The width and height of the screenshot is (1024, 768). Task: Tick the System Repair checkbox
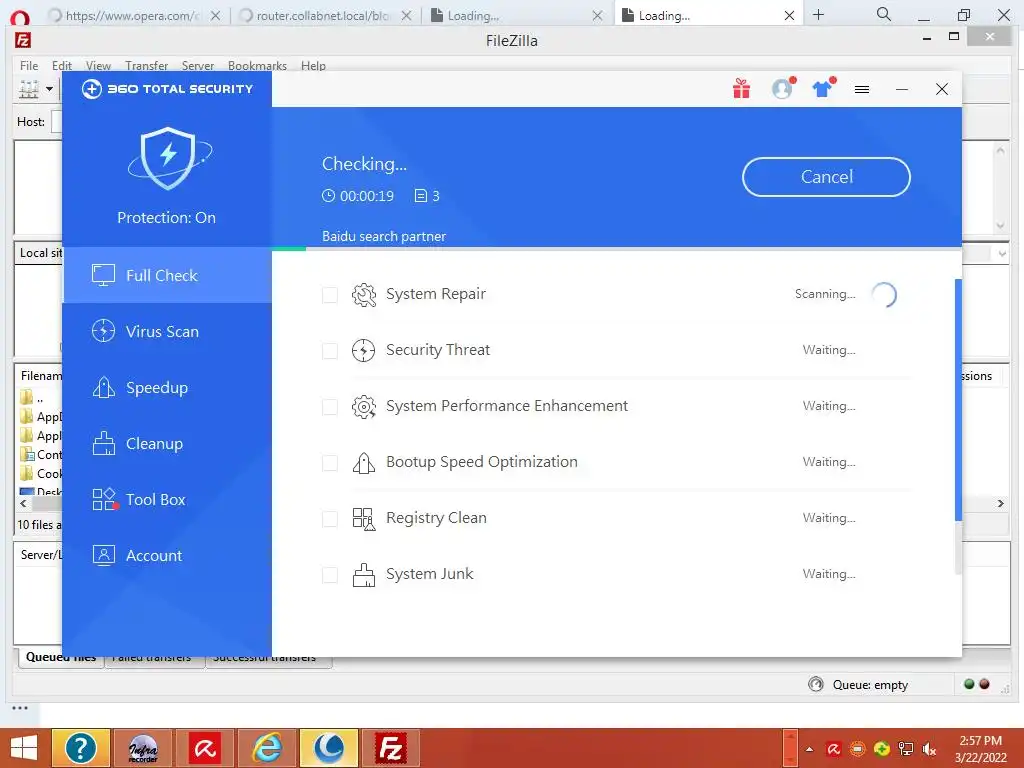330,295
